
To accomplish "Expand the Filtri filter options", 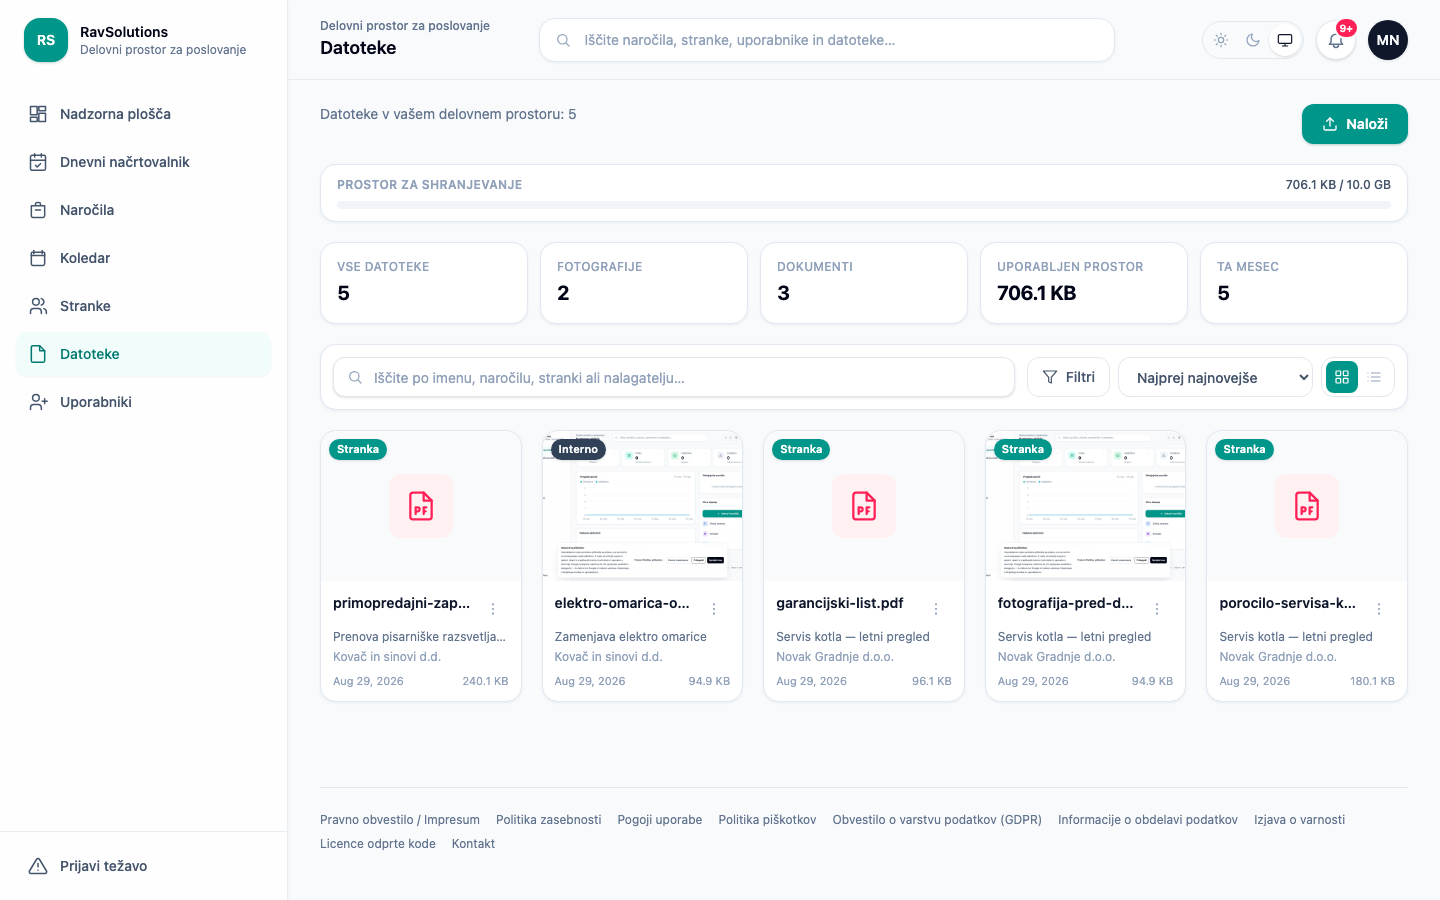I will [1068, 377].
